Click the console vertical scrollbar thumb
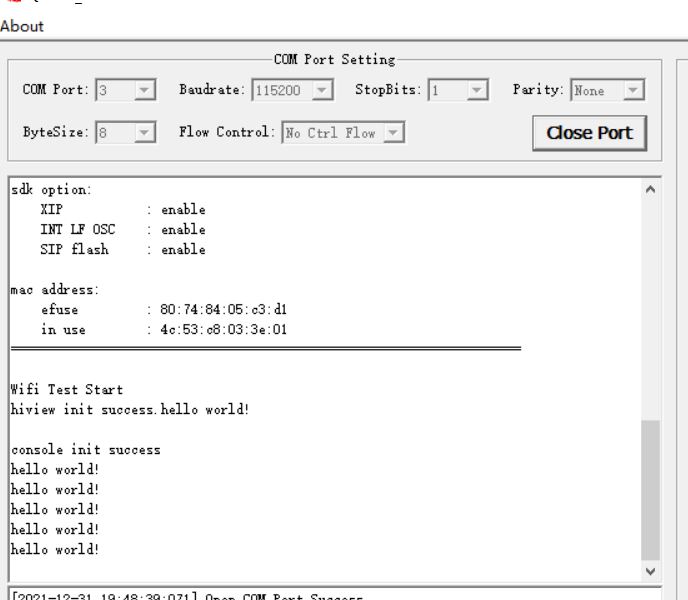Screen dimensions: 688x600 point(651,490)
